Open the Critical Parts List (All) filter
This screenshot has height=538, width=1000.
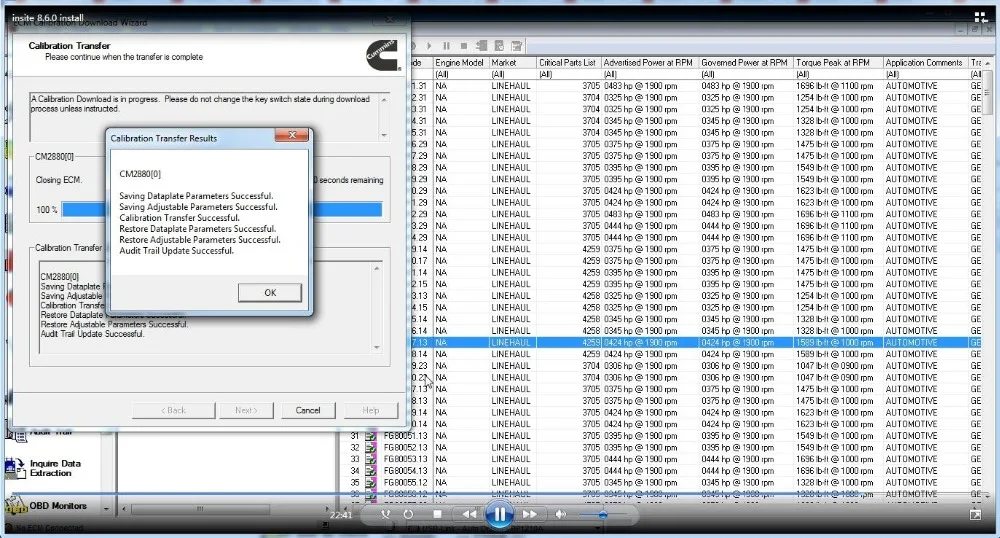tap(569, 74)
